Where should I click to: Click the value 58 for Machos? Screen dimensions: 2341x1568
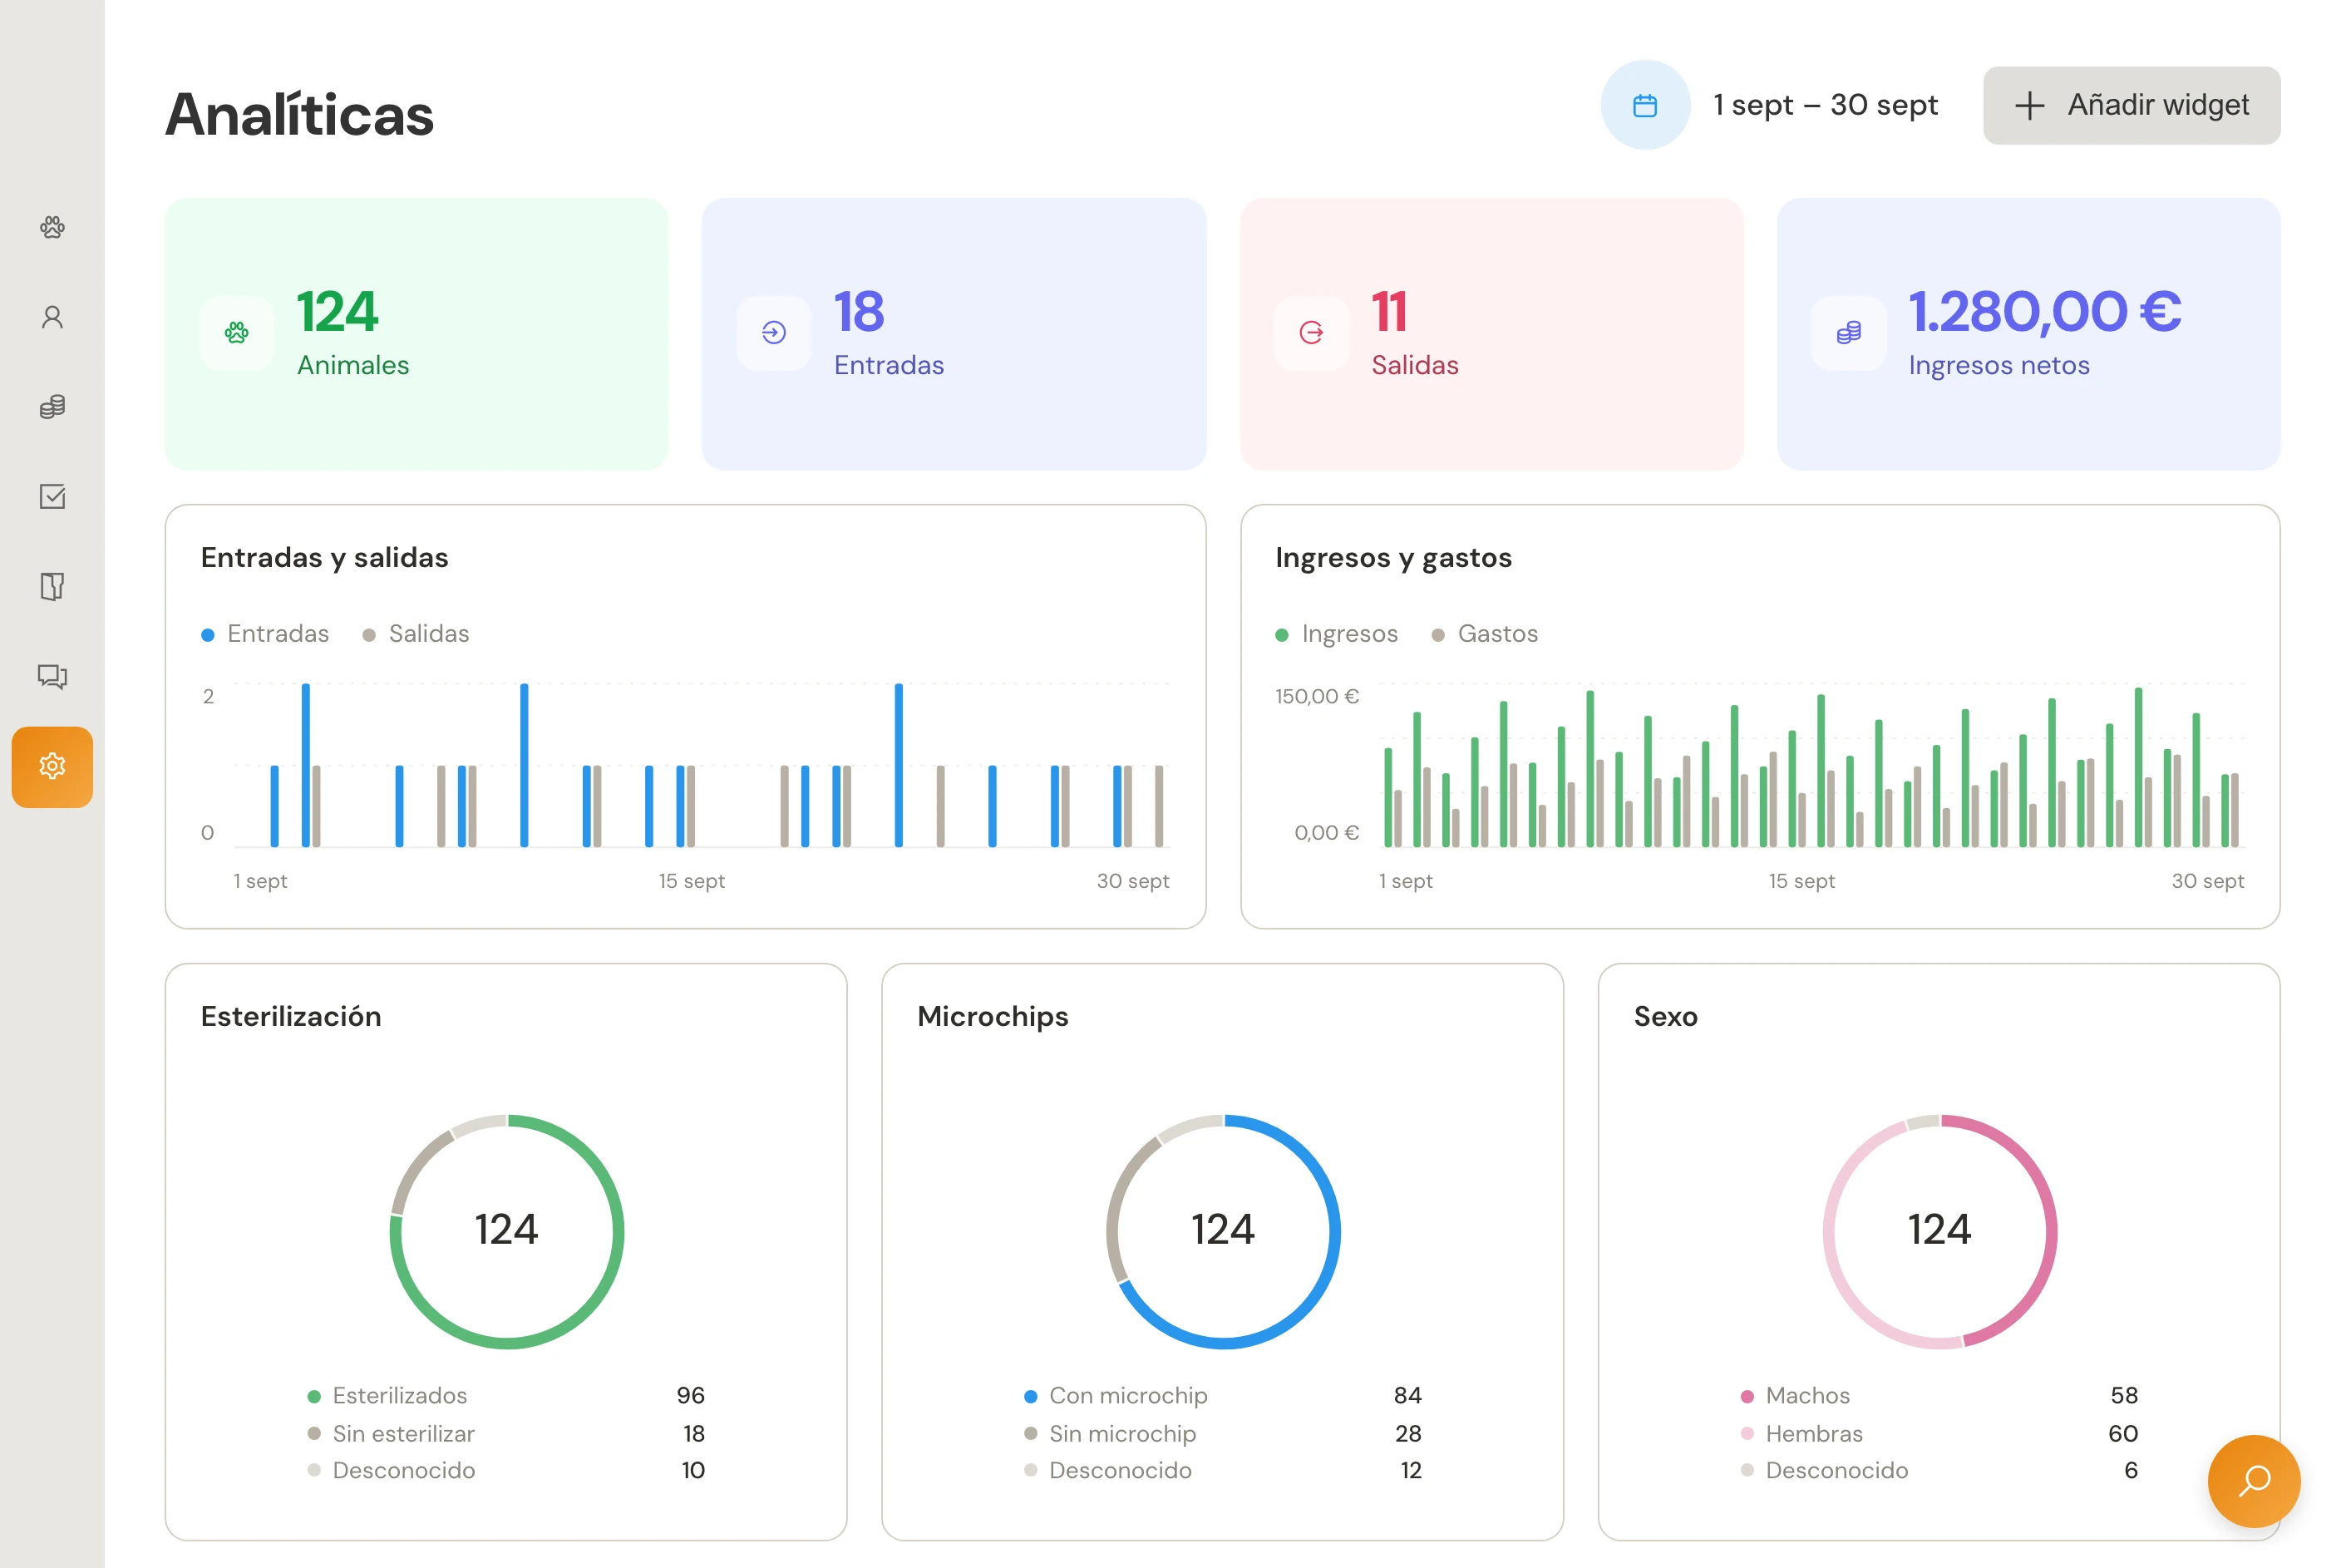2124,1396
